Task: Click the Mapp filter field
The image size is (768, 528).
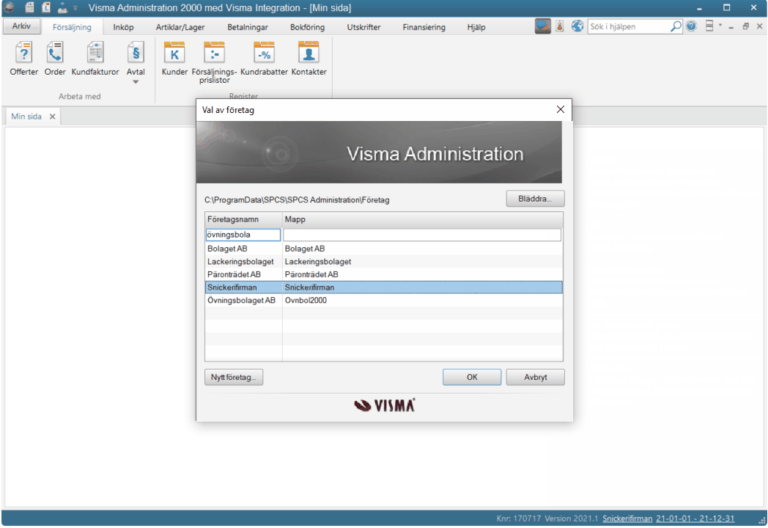Action: click(x=422, y=235)
